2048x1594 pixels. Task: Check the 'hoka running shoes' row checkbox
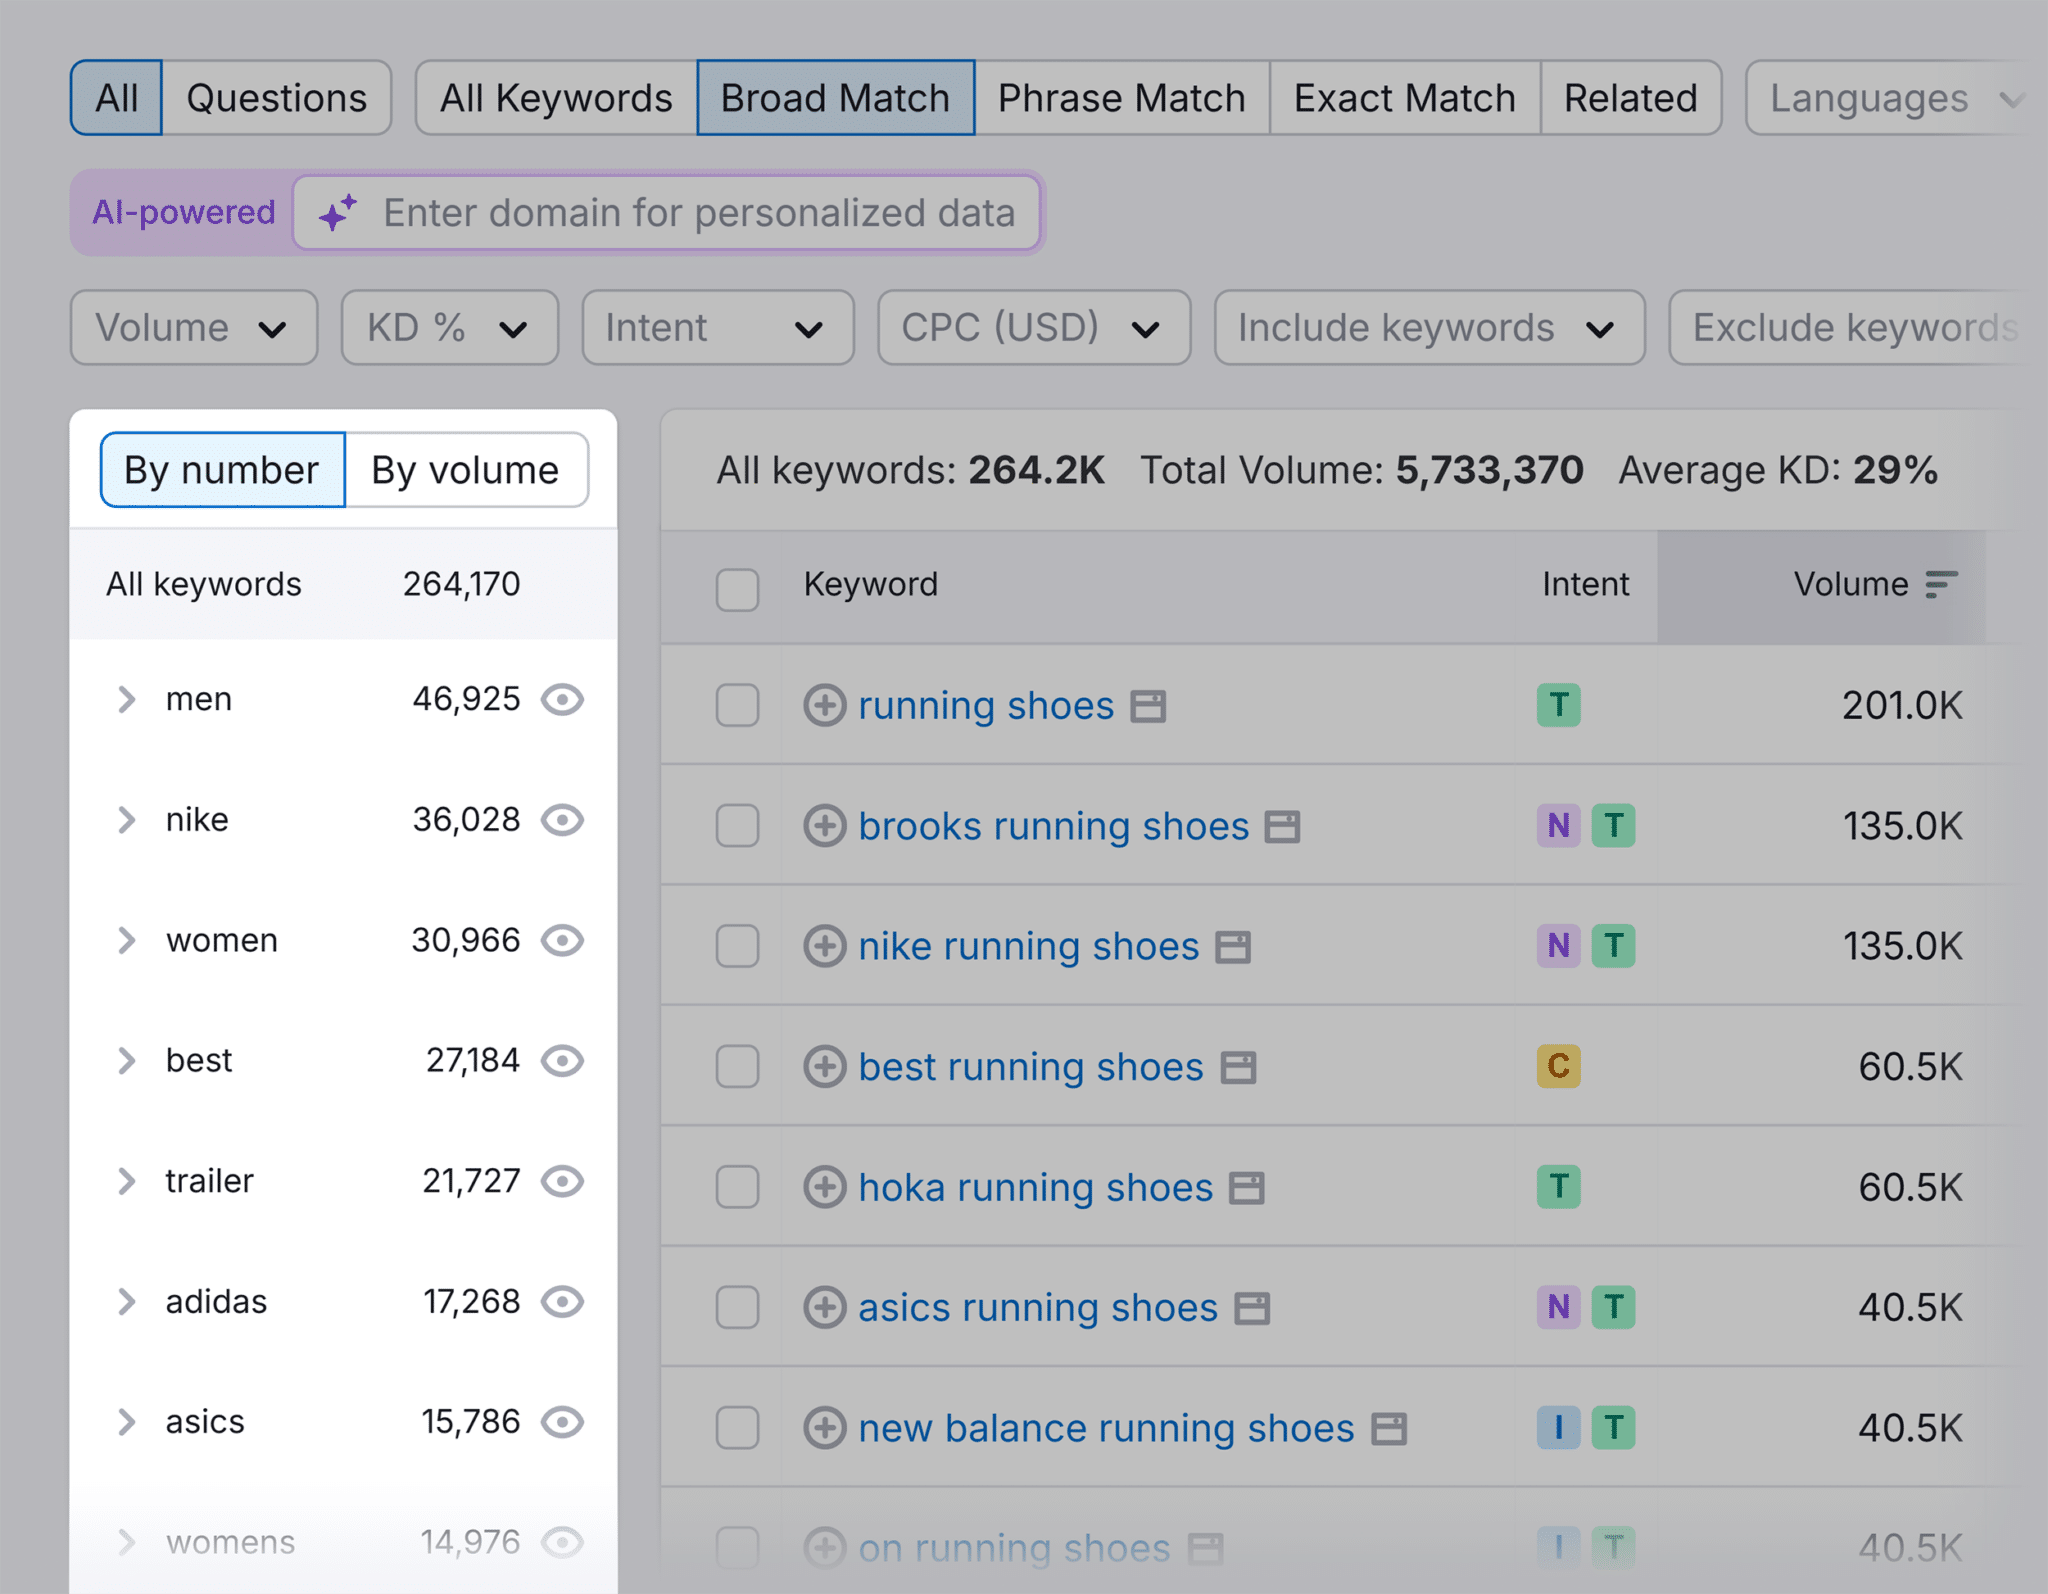click(x=737, y=1187)
